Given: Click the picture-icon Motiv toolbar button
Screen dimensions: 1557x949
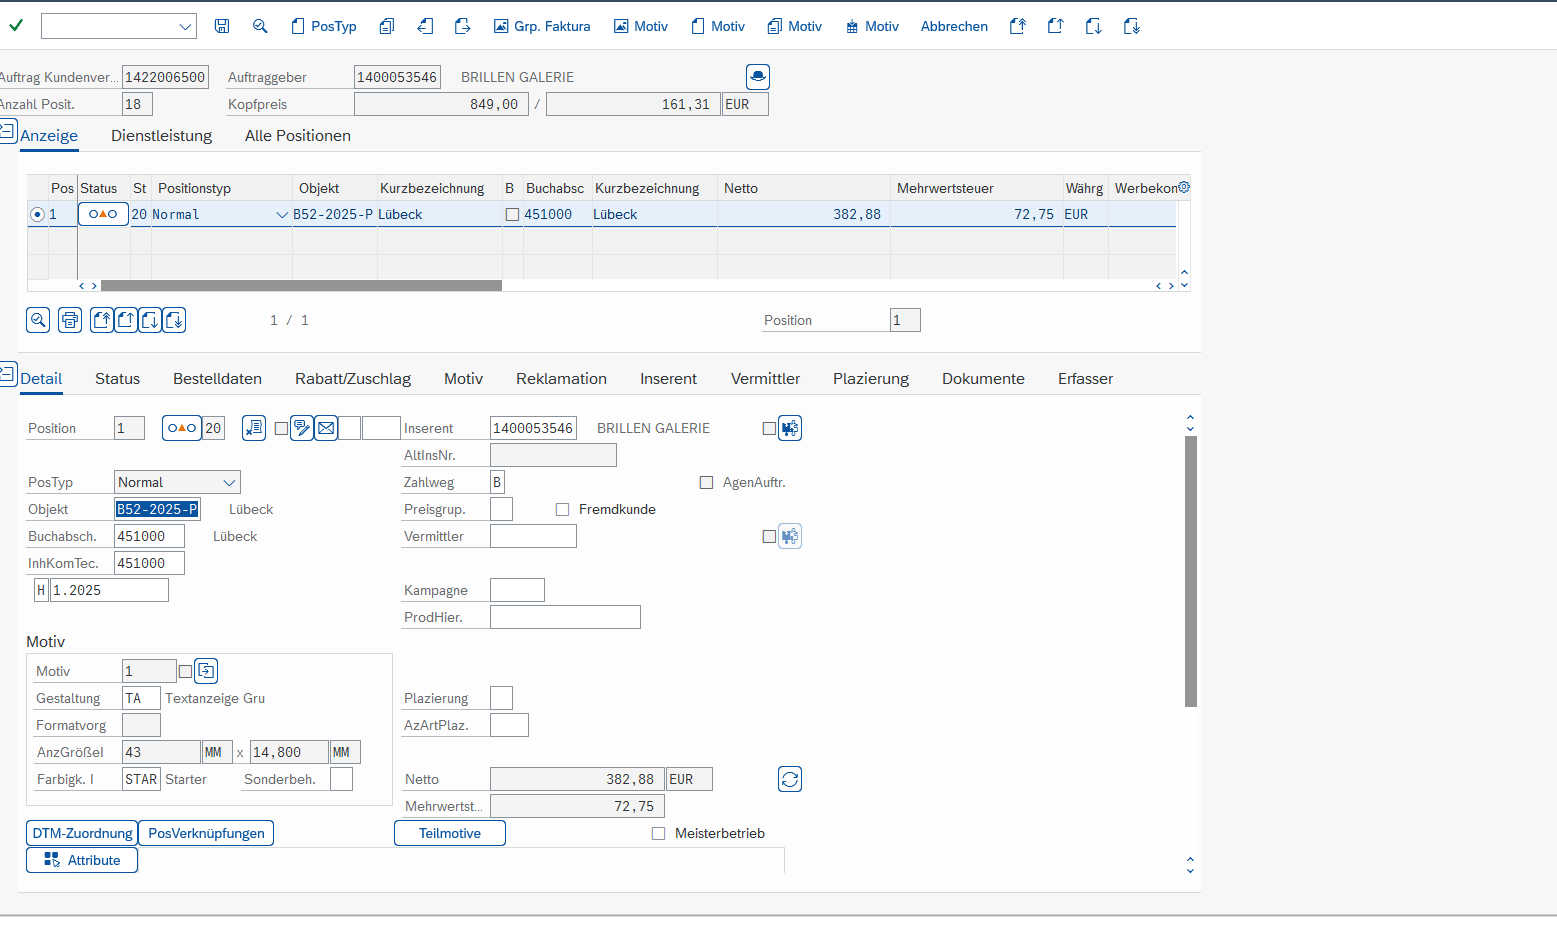Looking at the screenshot, I should pyautogui.click(x=641, y=26).
